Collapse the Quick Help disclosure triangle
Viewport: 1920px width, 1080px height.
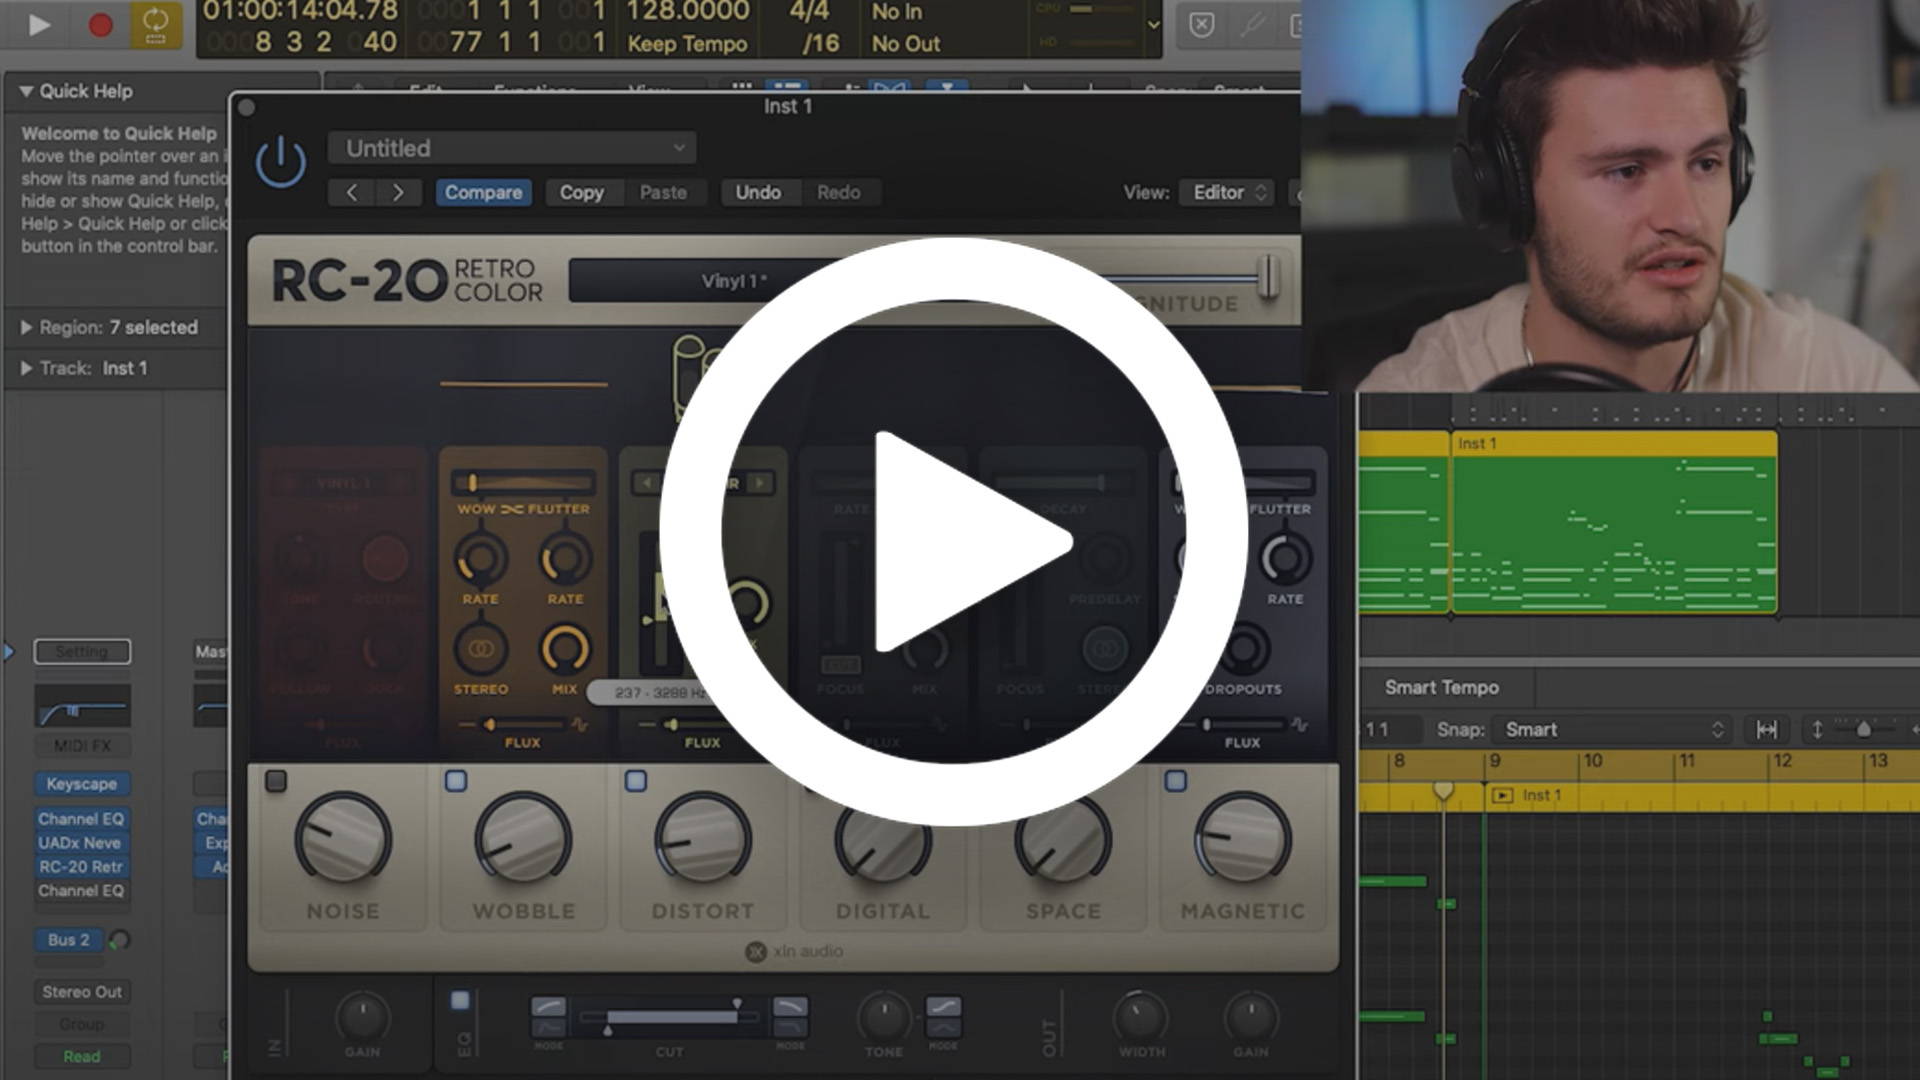coord(26,91)
